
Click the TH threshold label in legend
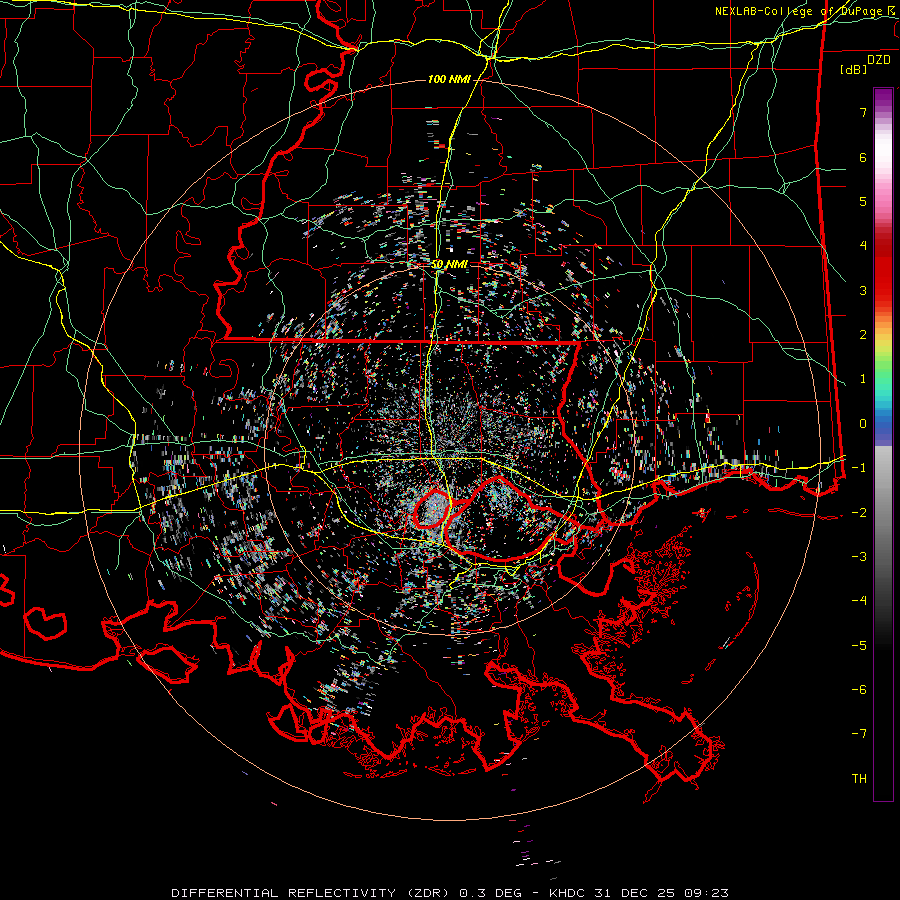point(859,779)
